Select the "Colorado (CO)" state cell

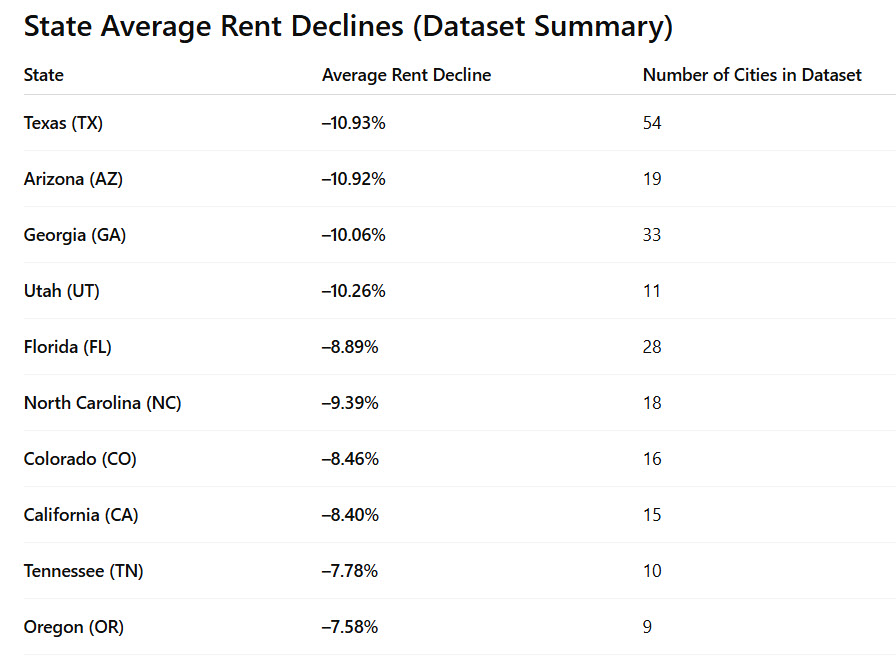[80, 459]
